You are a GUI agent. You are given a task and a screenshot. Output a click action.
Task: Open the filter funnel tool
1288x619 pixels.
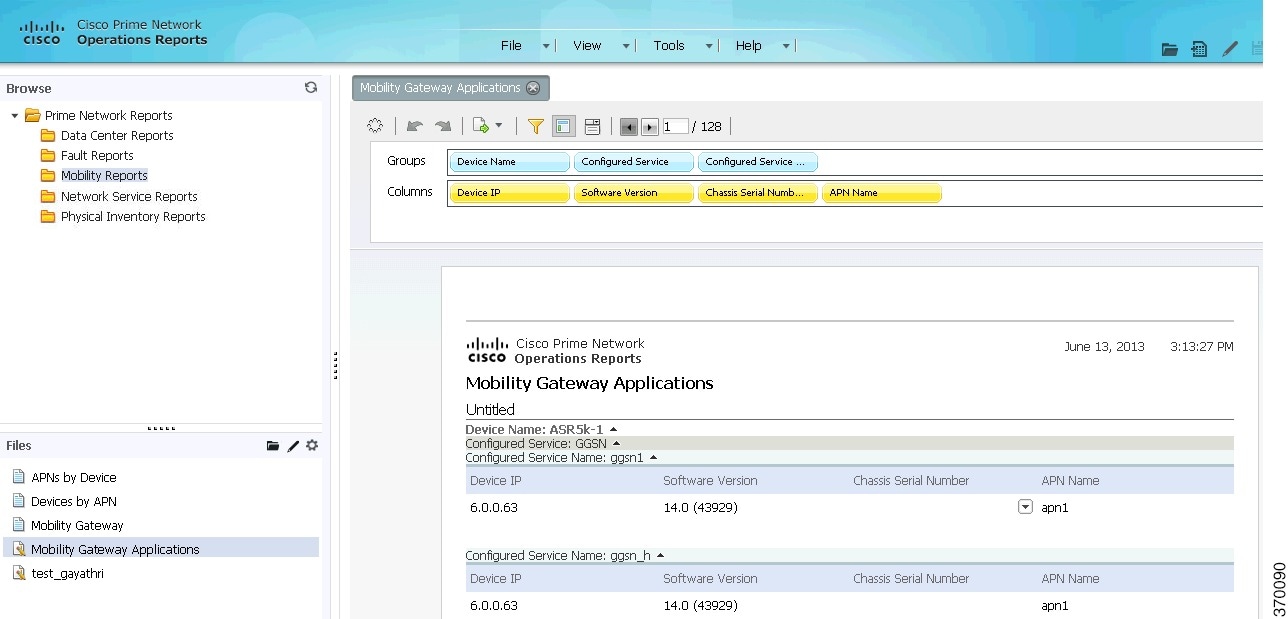(x=536, y=126)
